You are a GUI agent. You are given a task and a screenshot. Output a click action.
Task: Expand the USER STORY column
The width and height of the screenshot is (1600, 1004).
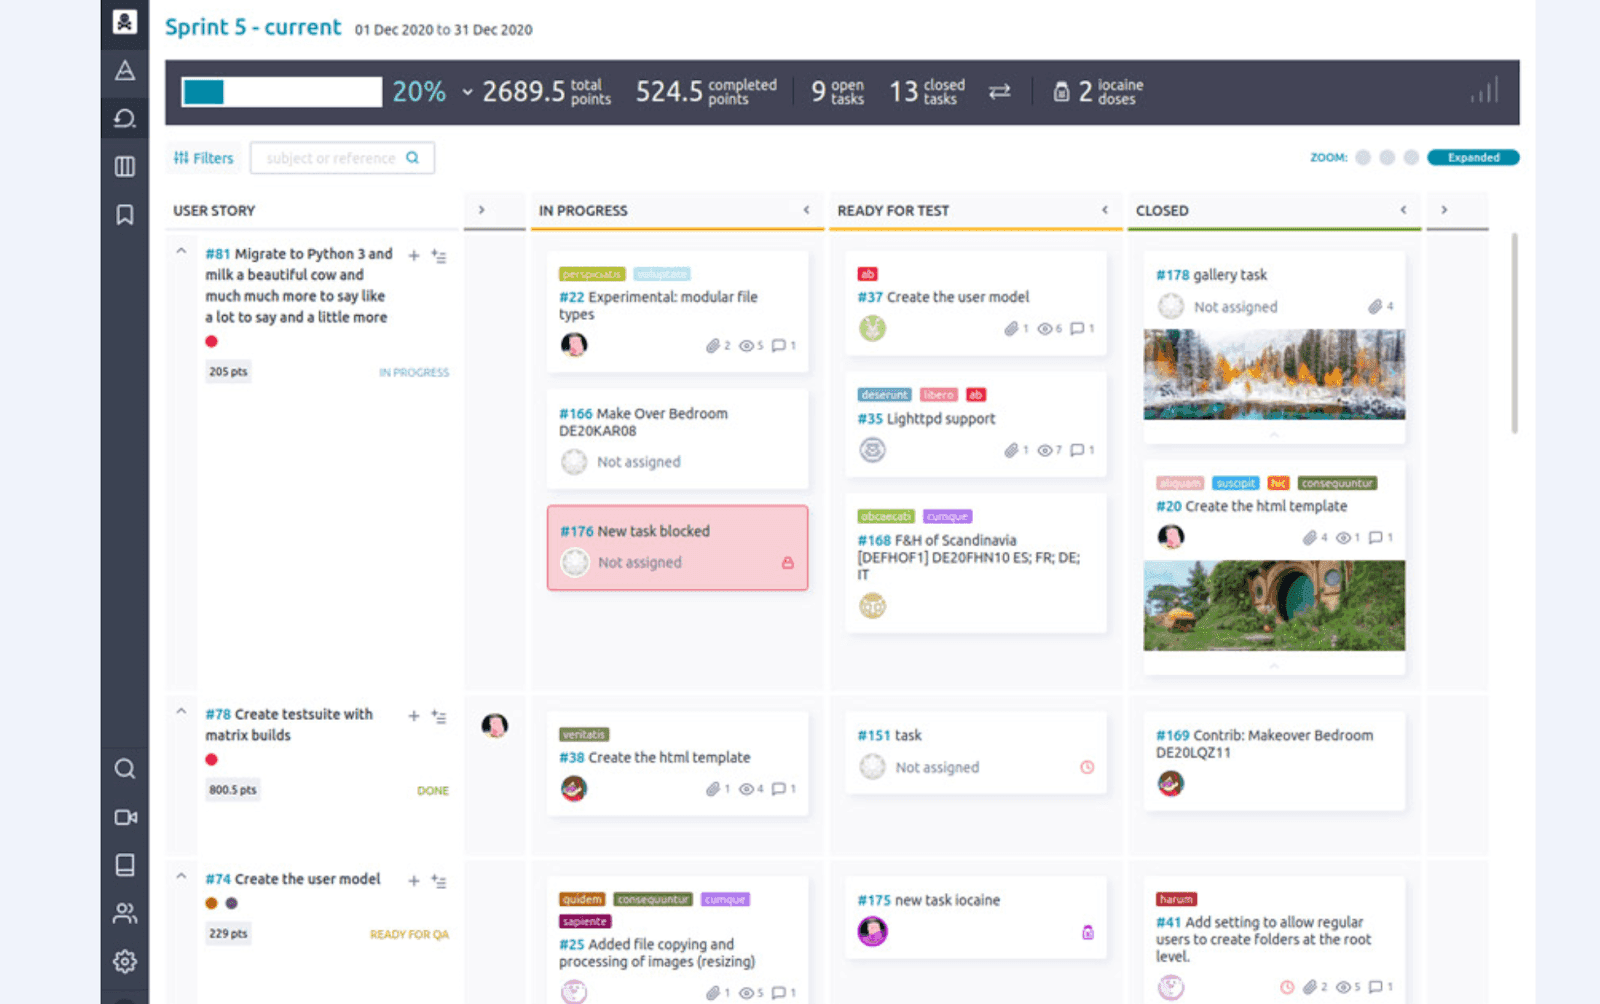tap(482, 210)
